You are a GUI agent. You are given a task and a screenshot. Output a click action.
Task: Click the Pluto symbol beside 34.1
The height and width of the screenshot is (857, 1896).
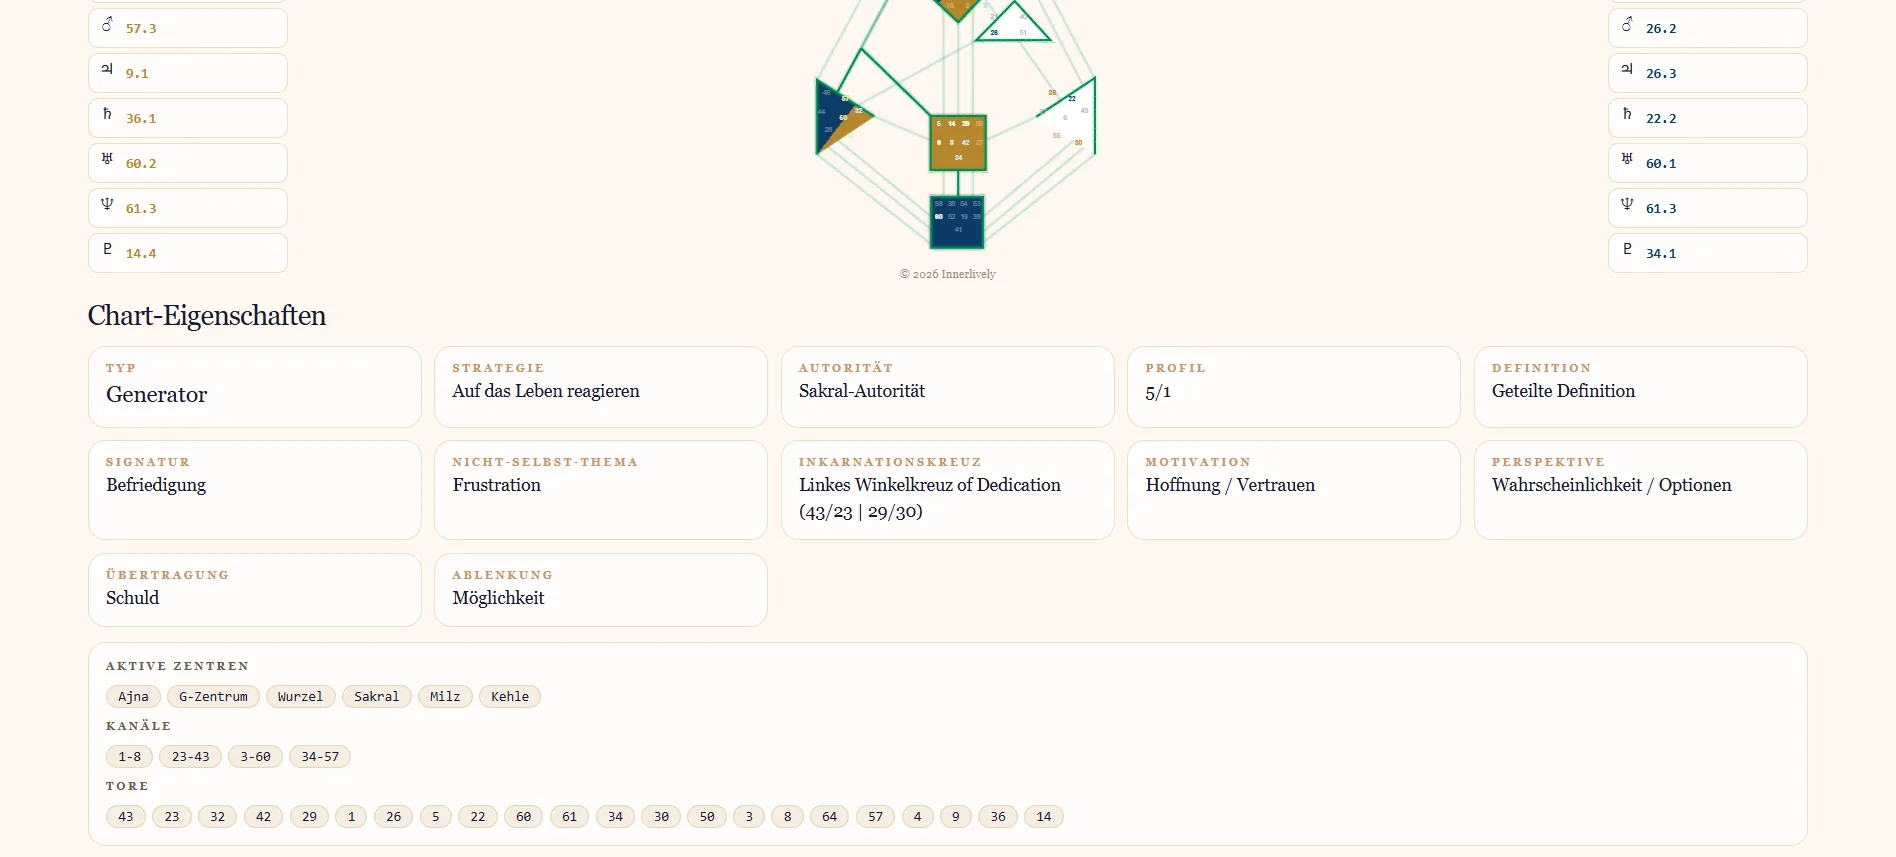1627,249
